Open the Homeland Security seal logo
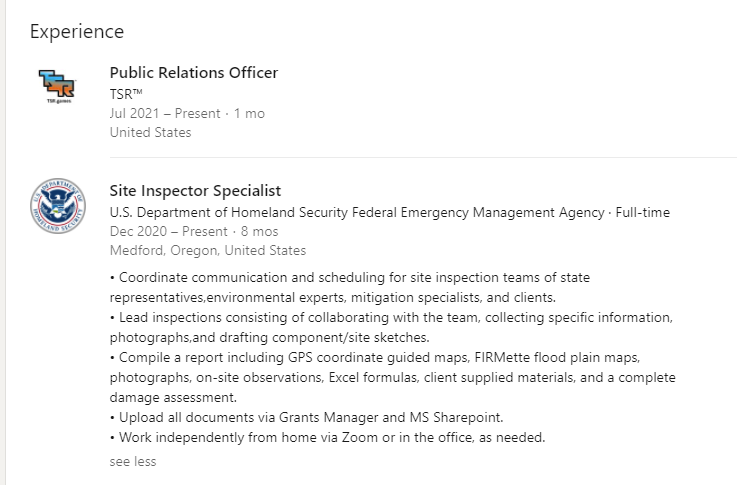The image size is (737, 485). coord(58,205)
